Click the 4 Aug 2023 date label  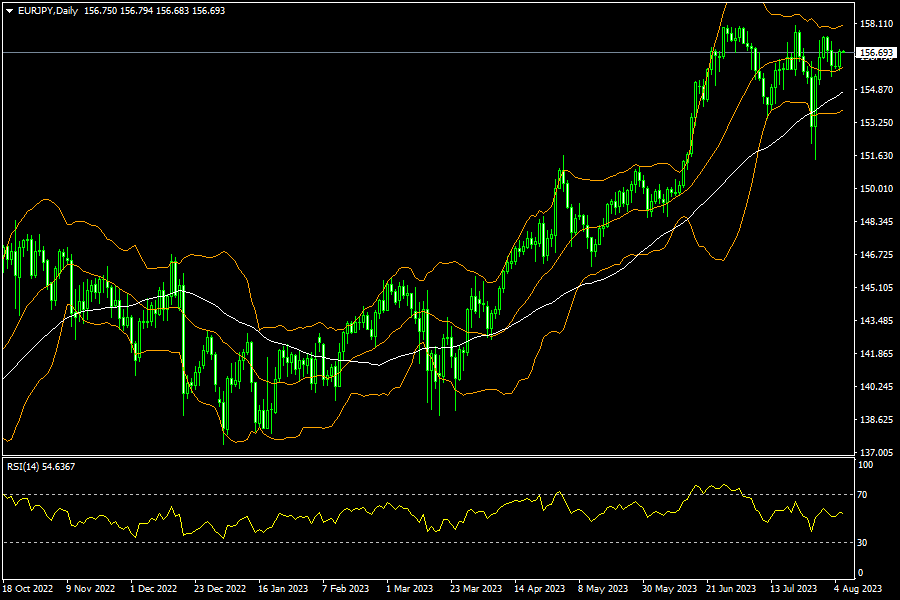[858, 589]
